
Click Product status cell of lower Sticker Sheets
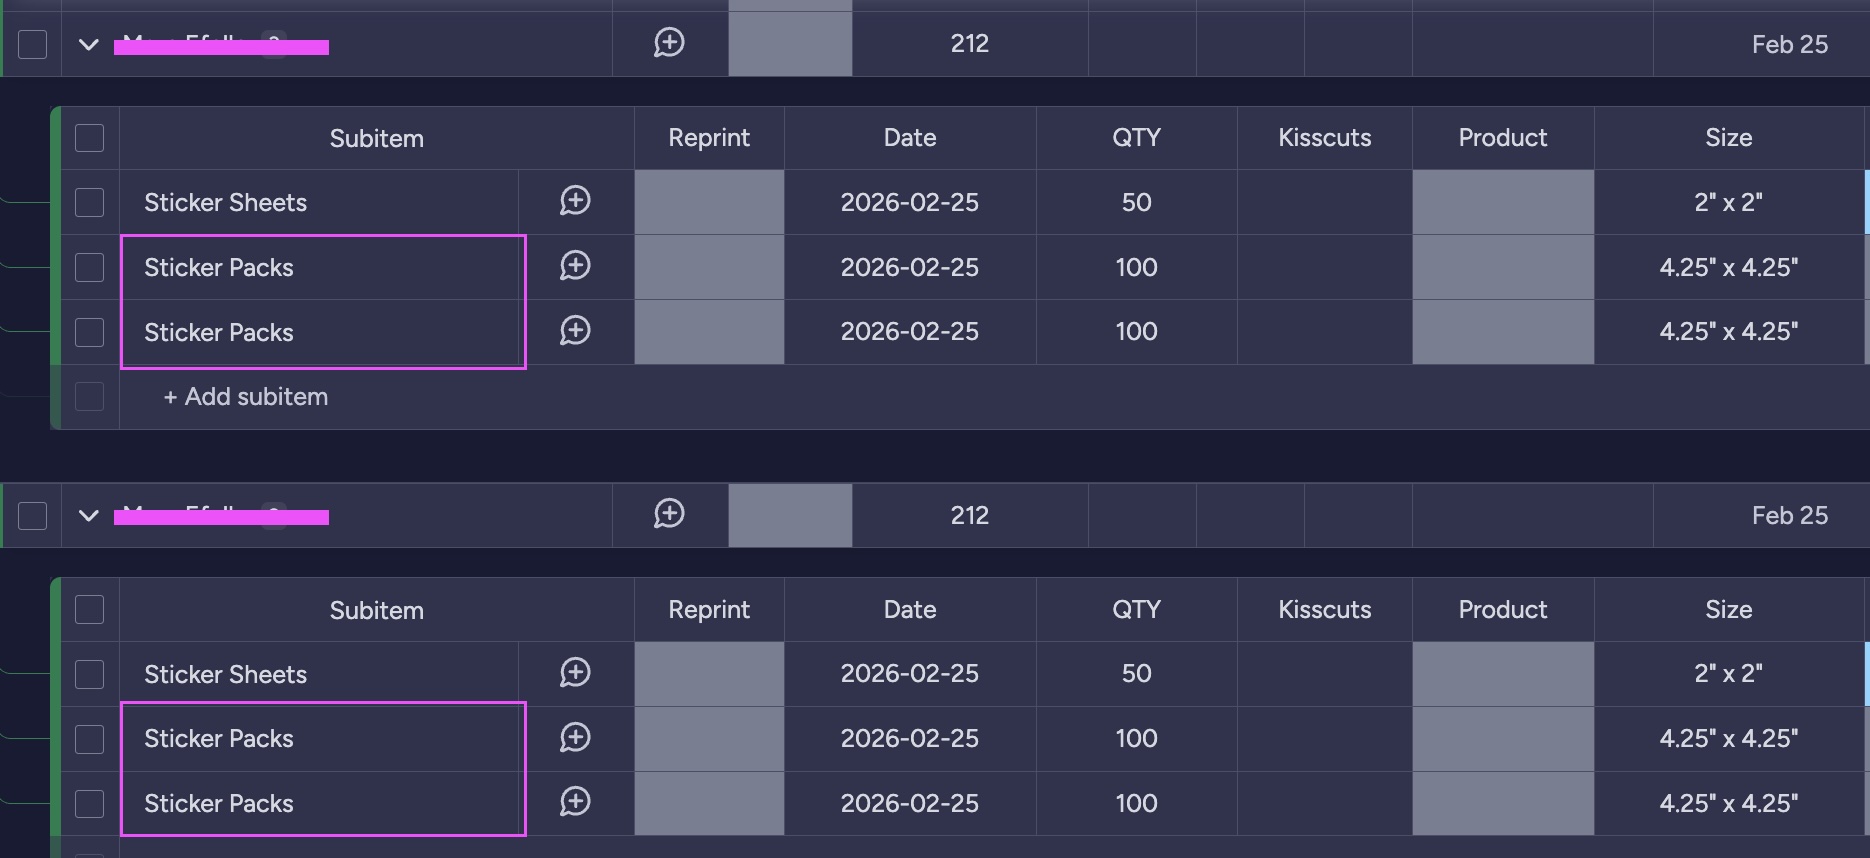click(x=1502, y=674)
